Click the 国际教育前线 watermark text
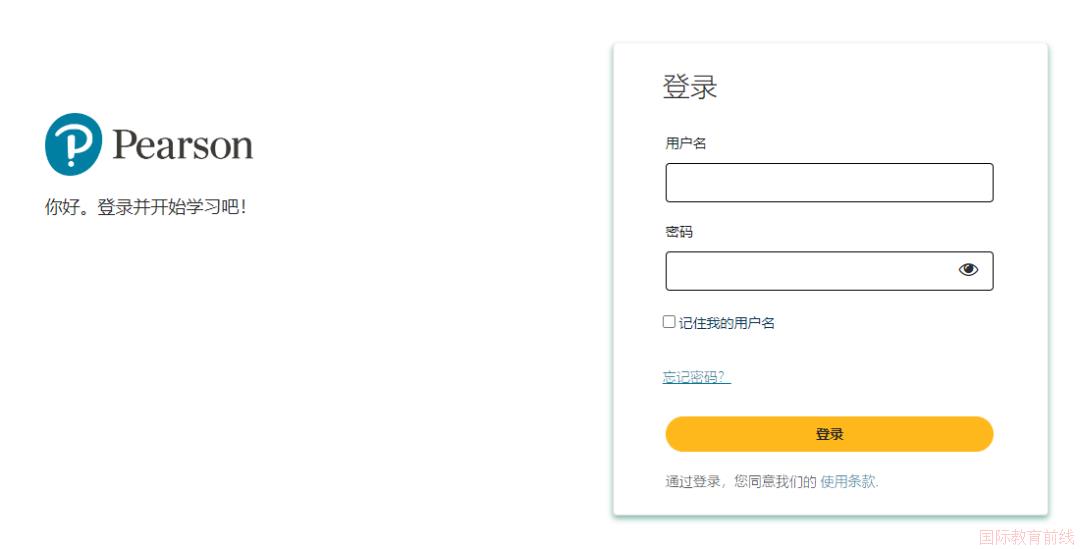Image resolution: width=1080 pixels, height=549 pixels. (x=1026, y=537)
